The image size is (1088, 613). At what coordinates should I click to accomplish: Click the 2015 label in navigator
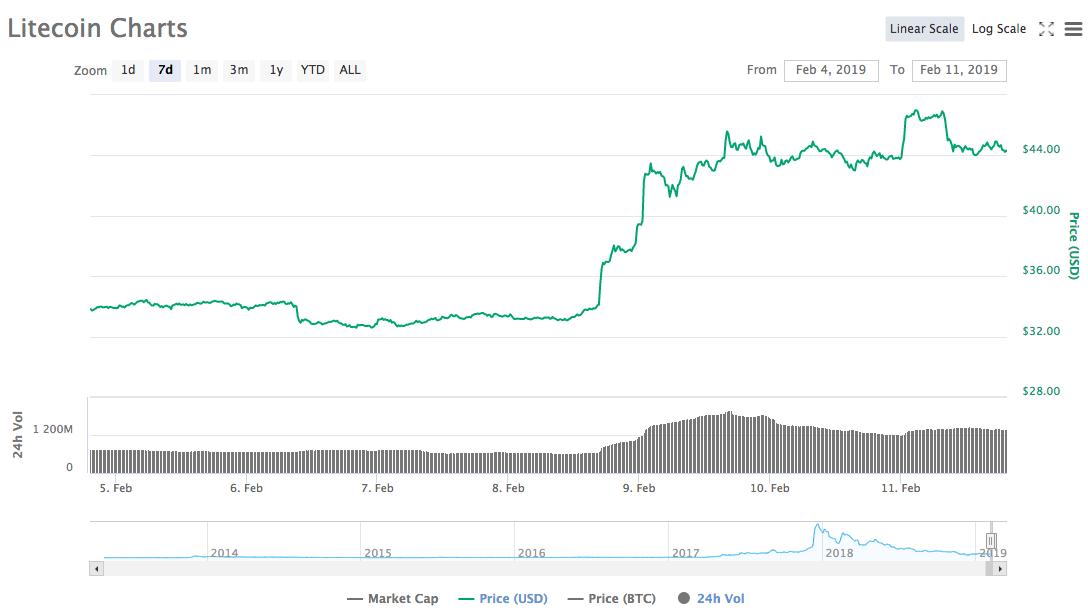[378, 553]
